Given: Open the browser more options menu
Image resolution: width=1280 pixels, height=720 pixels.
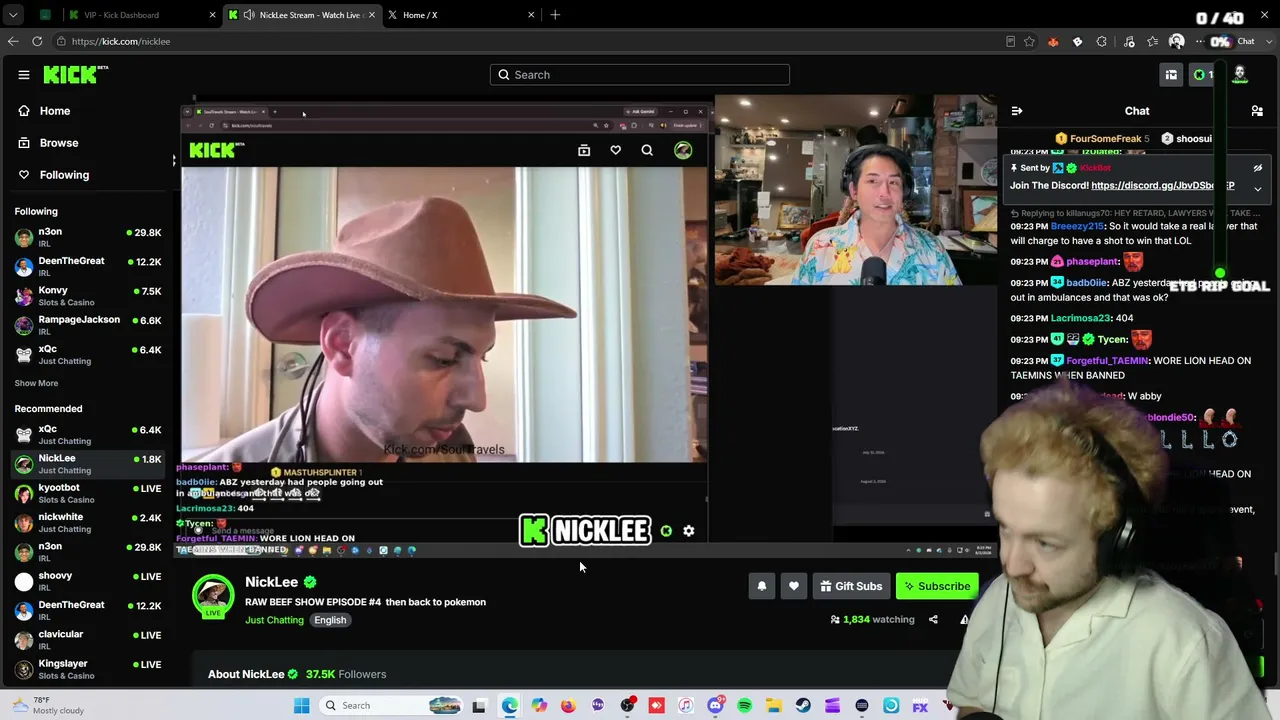Looking at the screenshot, I should 1199,41.
